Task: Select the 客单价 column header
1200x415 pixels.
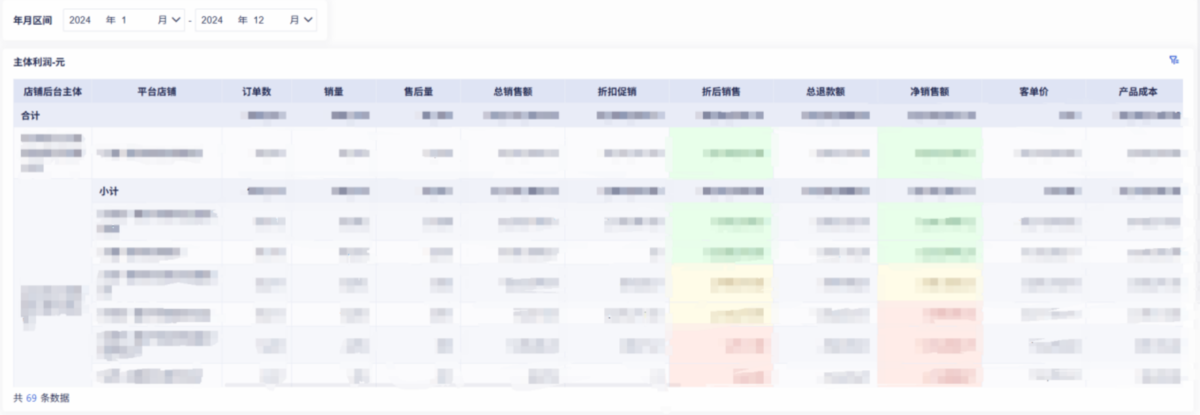Action: (1033, 91)
